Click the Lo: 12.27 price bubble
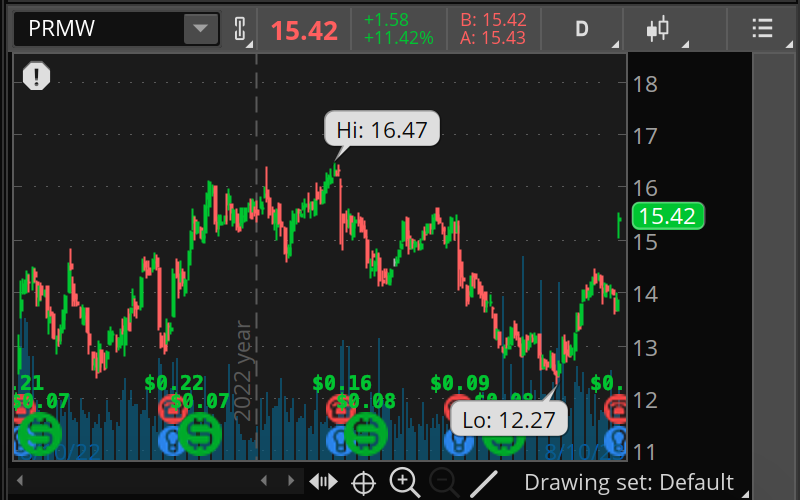 (509, 419)
